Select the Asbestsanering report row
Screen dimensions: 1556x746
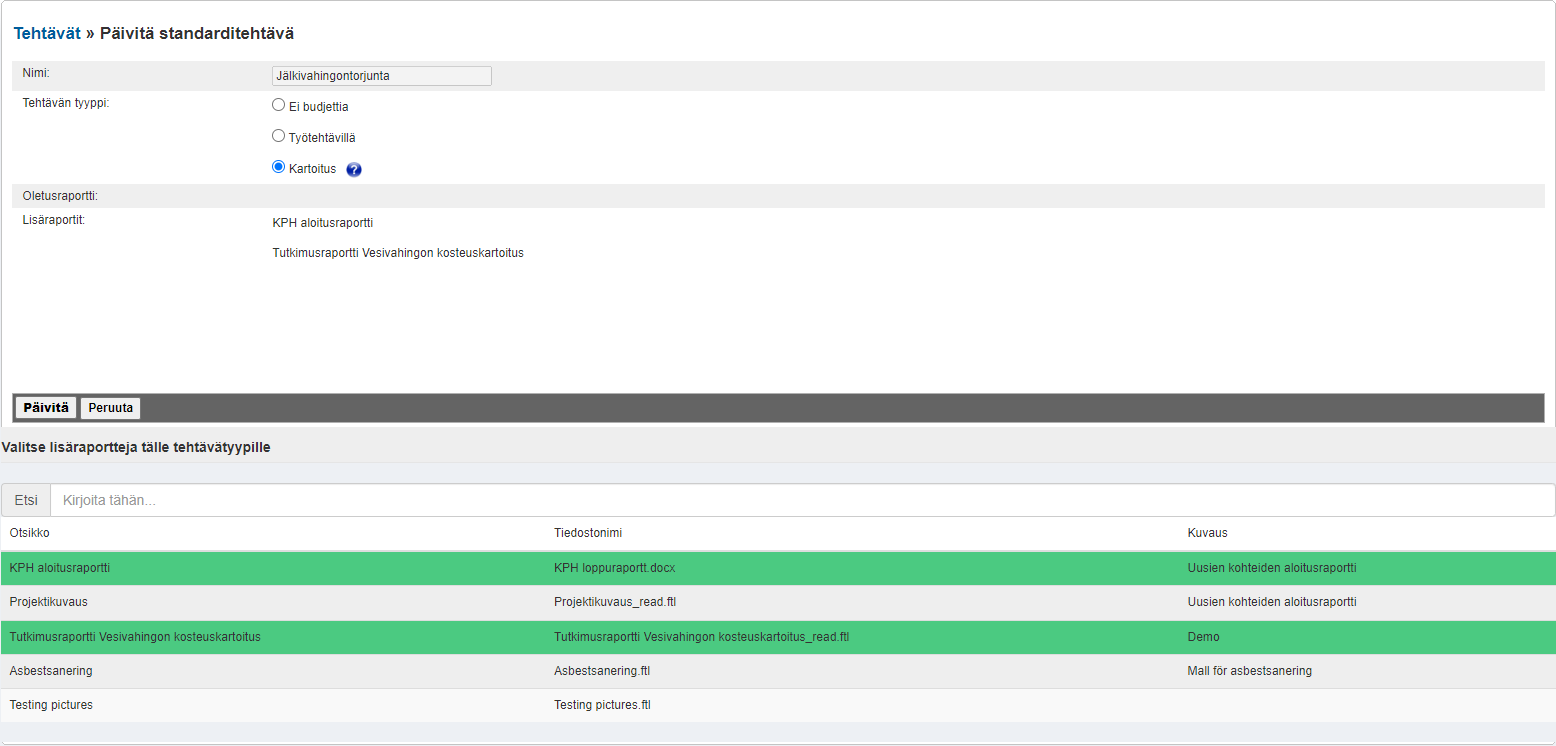[51, 671]
